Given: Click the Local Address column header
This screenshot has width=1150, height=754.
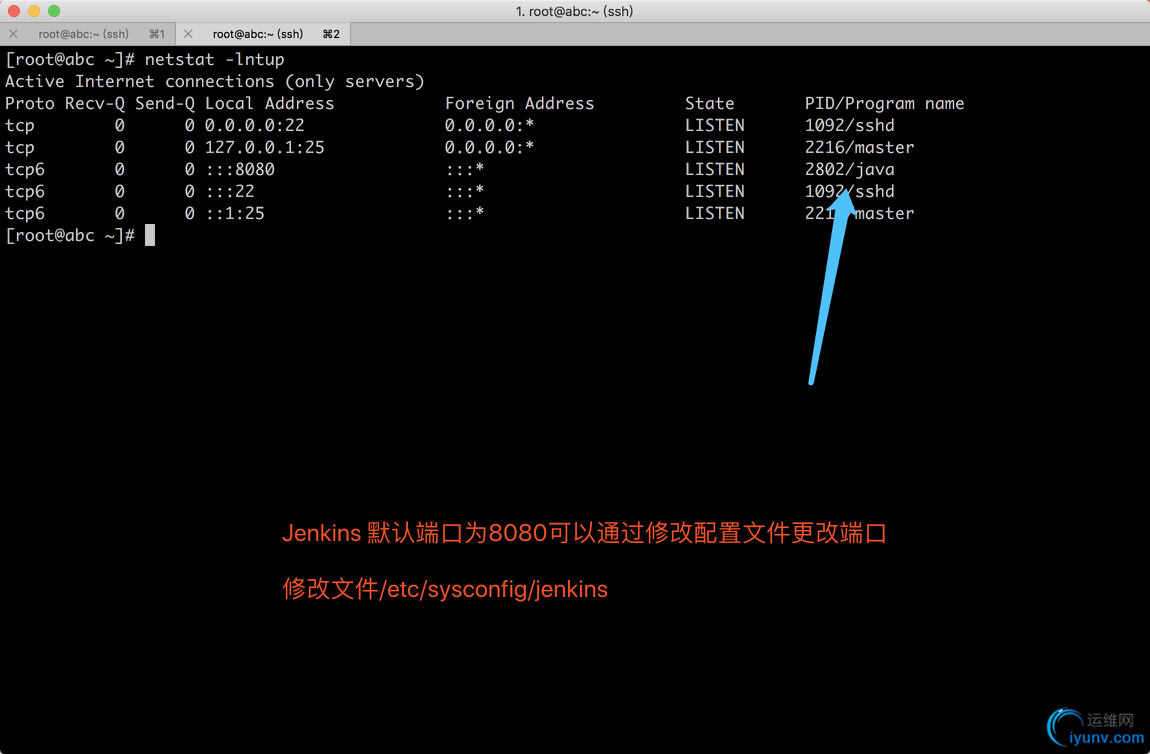Looking at the screenshot, I should 269,103.
